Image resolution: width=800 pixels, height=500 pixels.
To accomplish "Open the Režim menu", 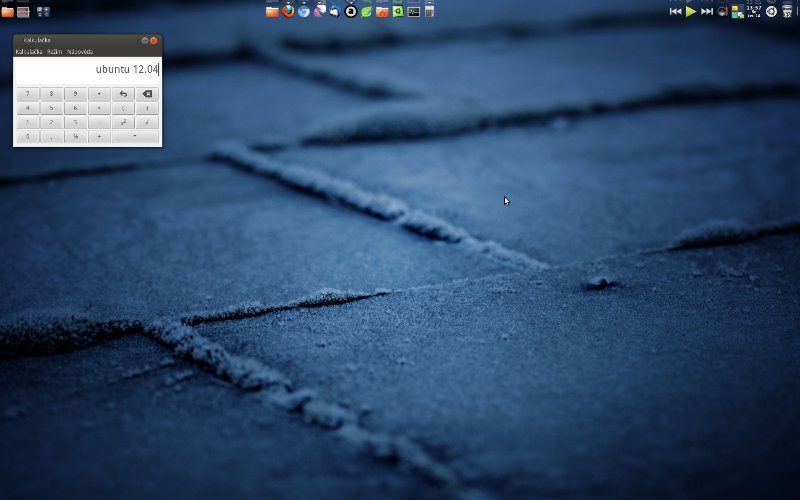I will coord(54,51).
